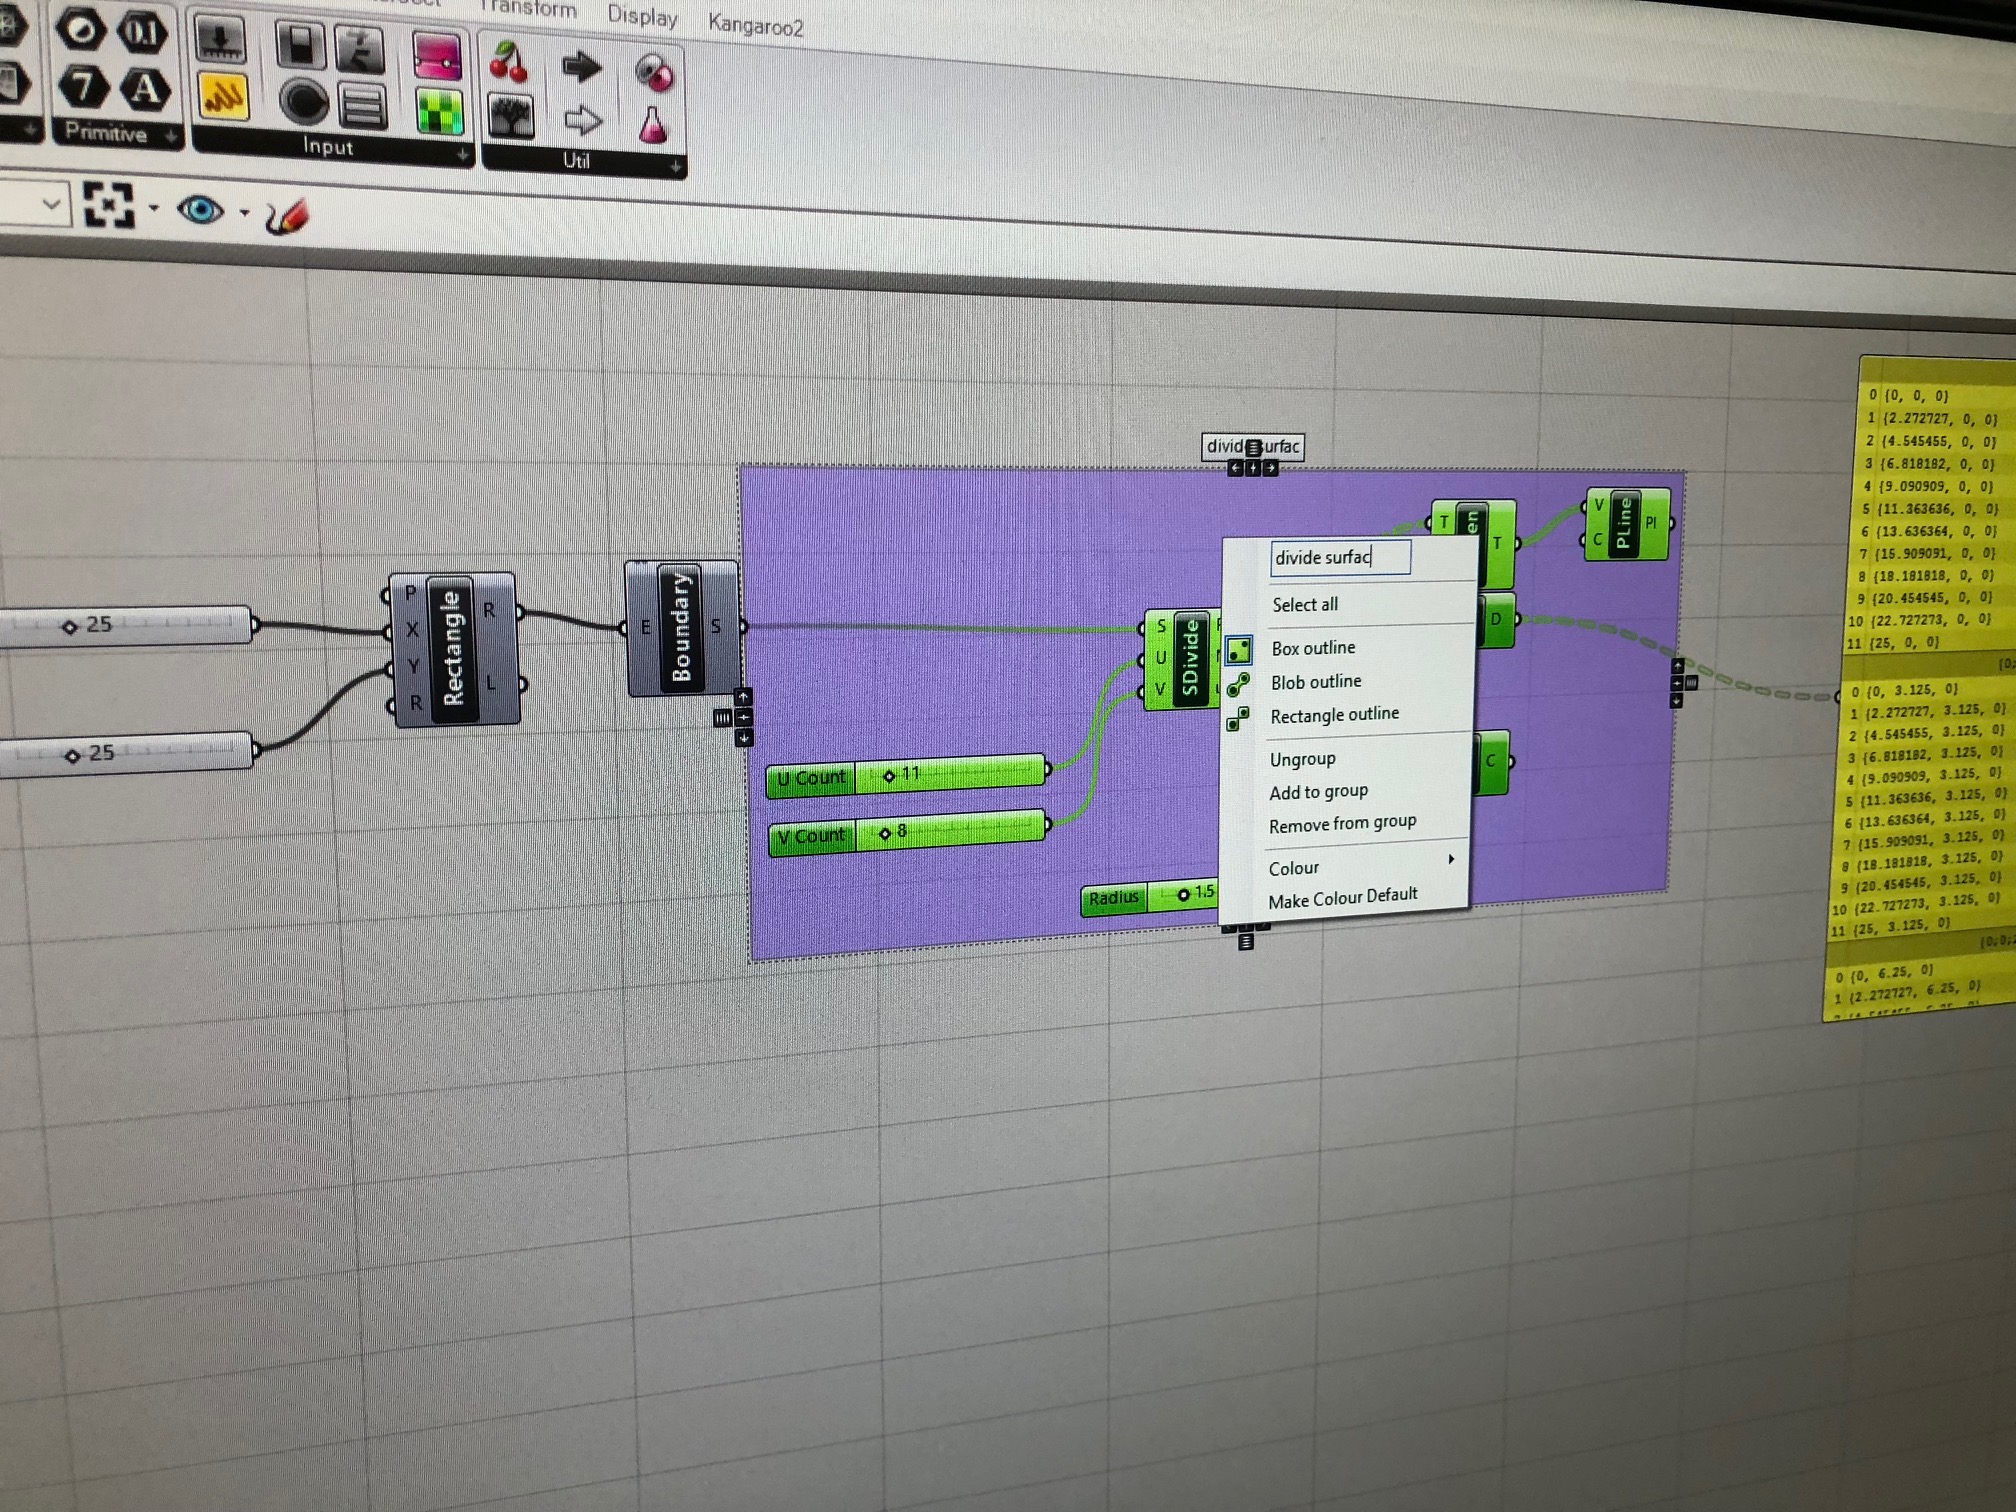
Task: Click the divide surfac name field
Action: [1339, 558]
